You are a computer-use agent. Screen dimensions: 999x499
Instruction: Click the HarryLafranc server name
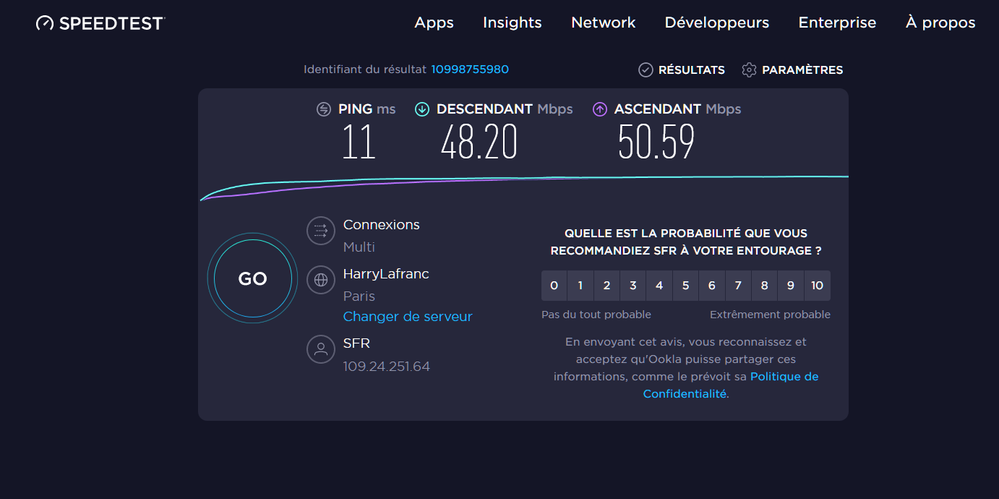tap(386, 274)
